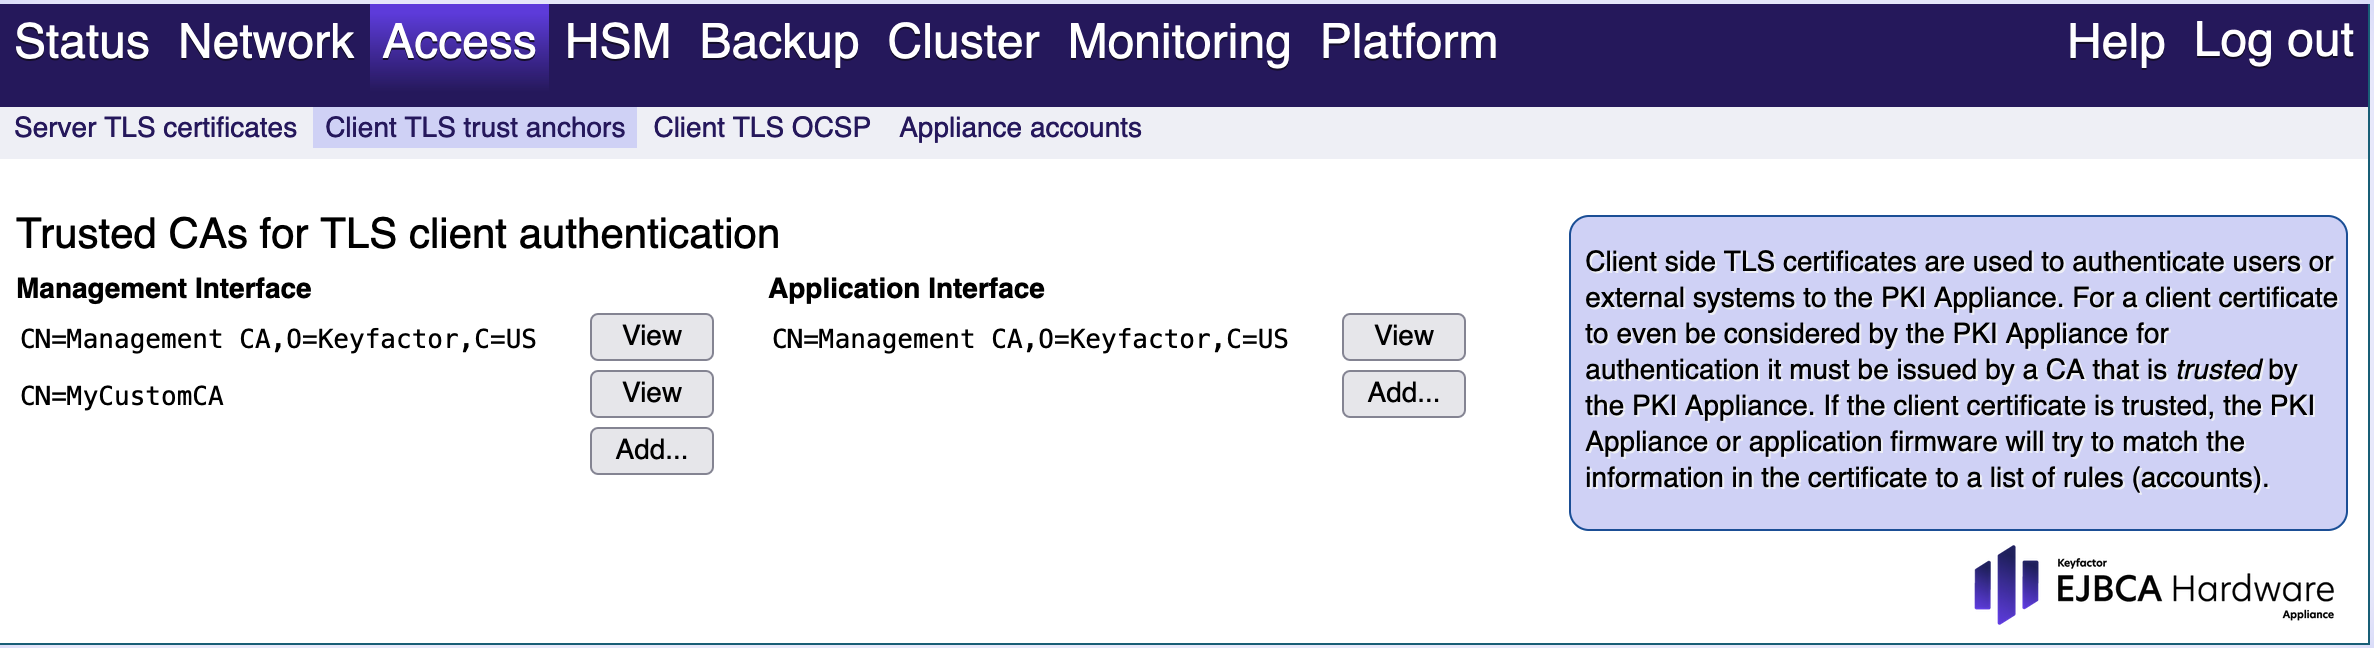View Management CA under Application Interface
The width and height of the screenshot is (2374, 648).
[x=1404, y=337]
